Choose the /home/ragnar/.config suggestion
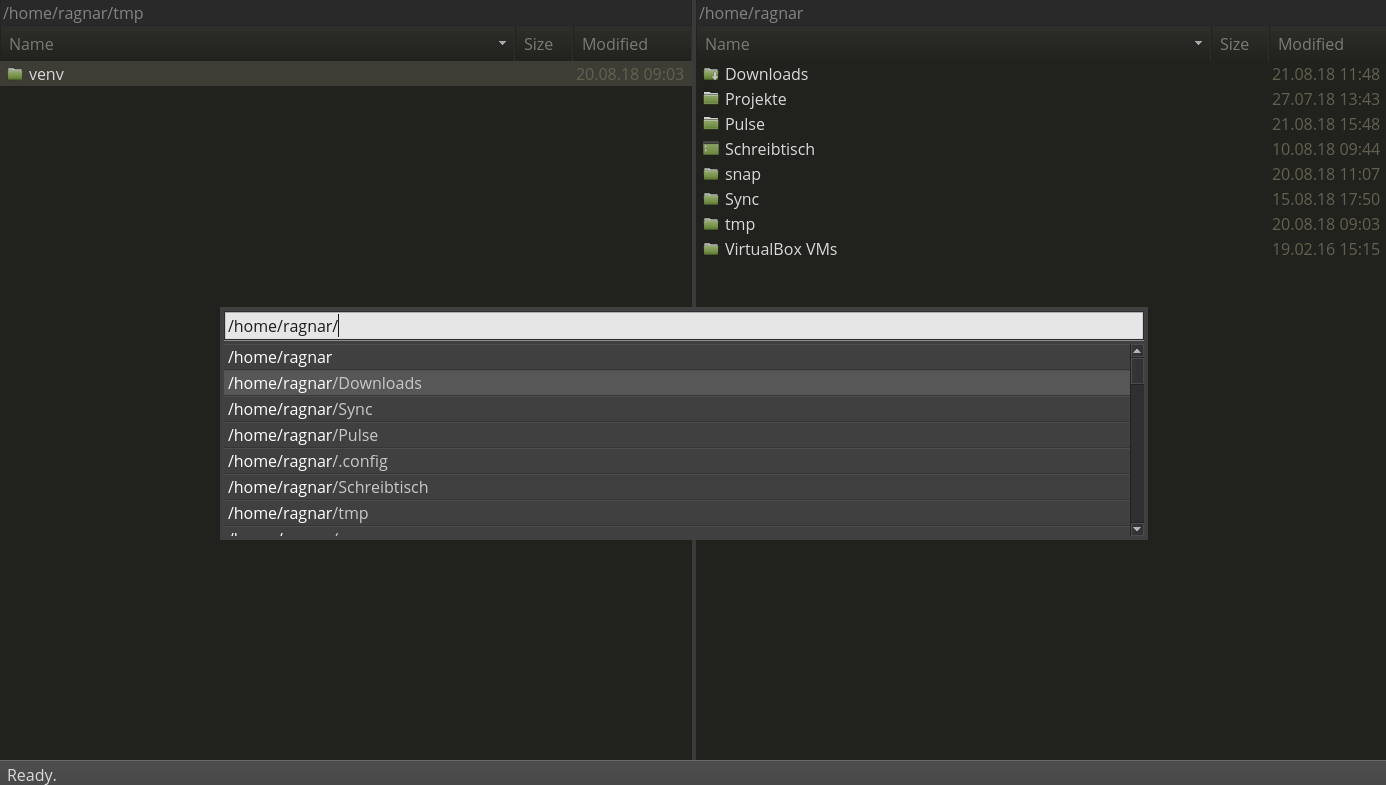1386x785 pixels. pos(308,461)
